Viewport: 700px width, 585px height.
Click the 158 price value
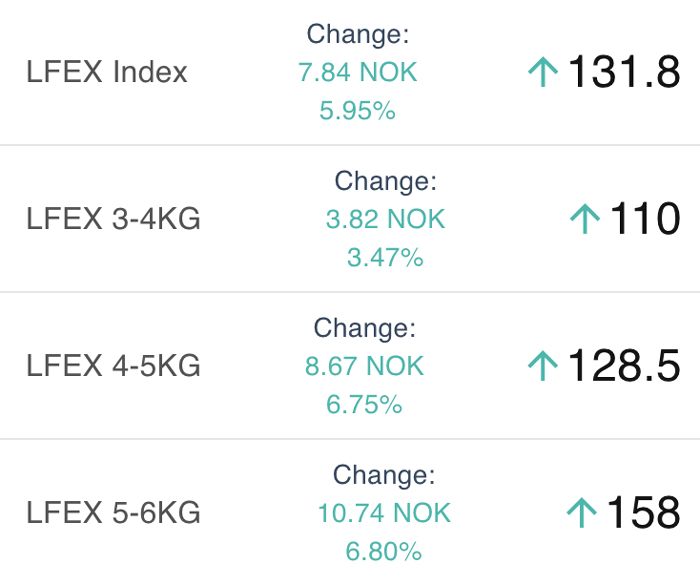643,512
